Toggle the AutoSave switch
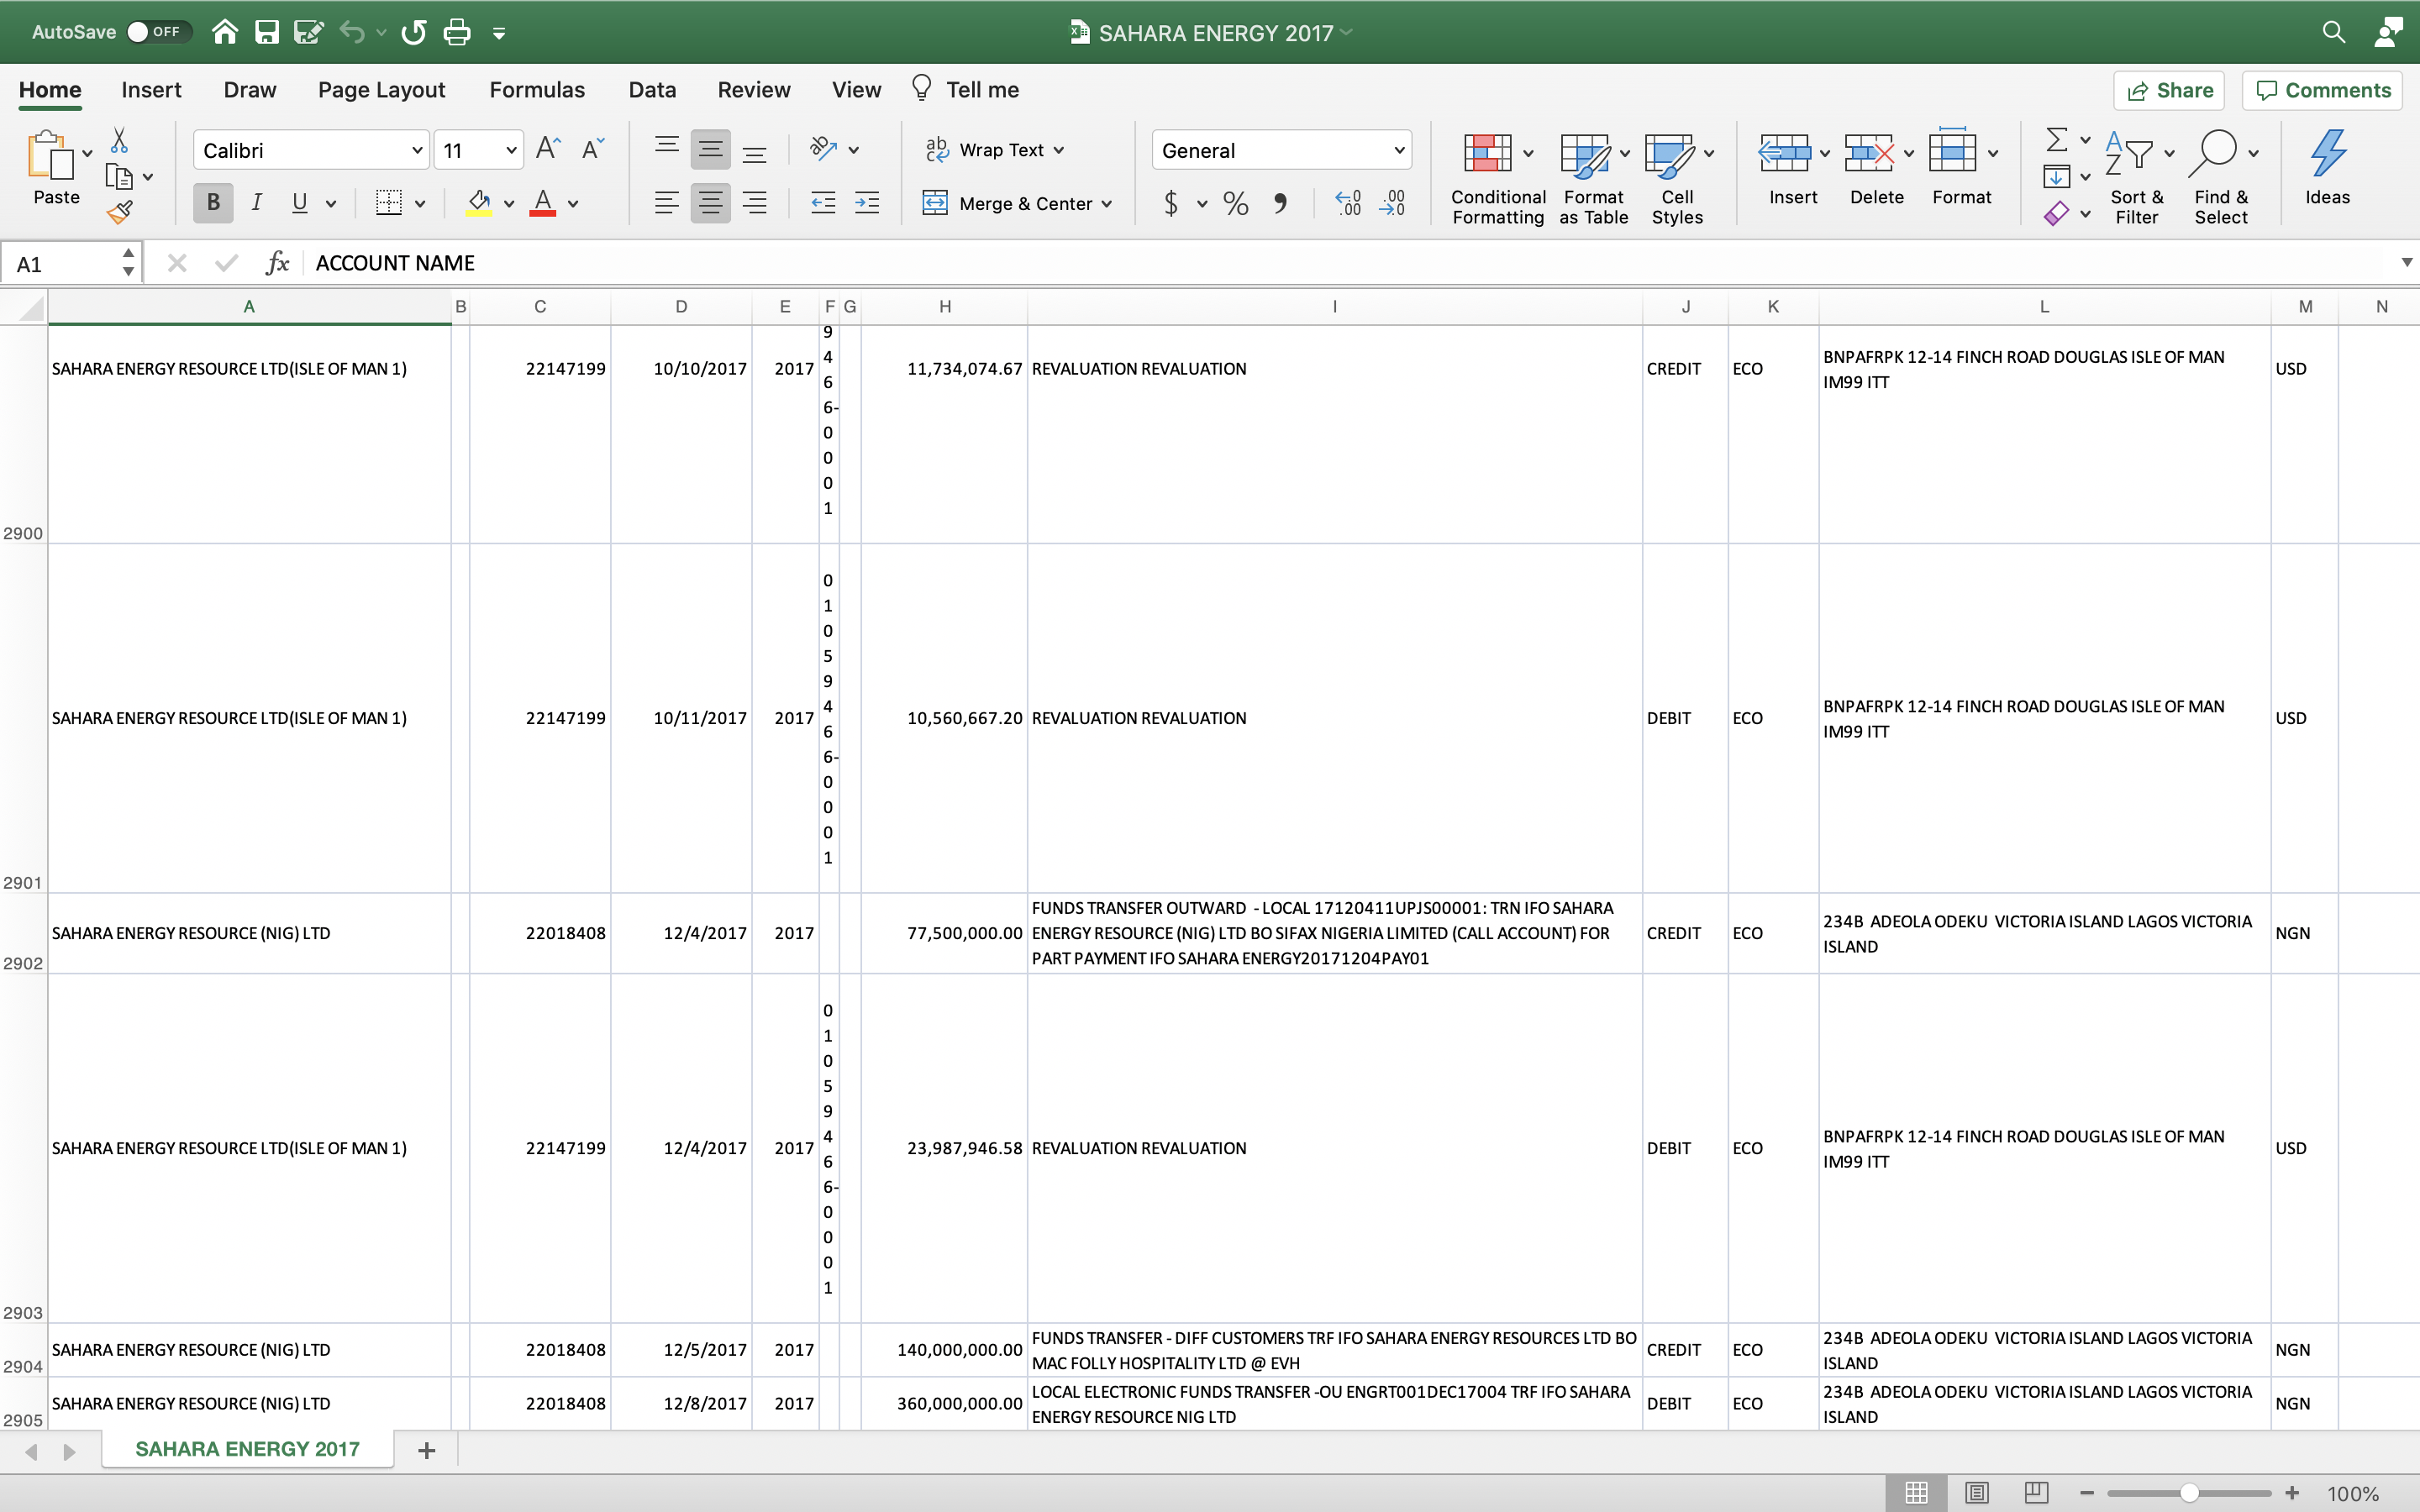Viewport: 2420px width, 1512px height. [158, 32]
